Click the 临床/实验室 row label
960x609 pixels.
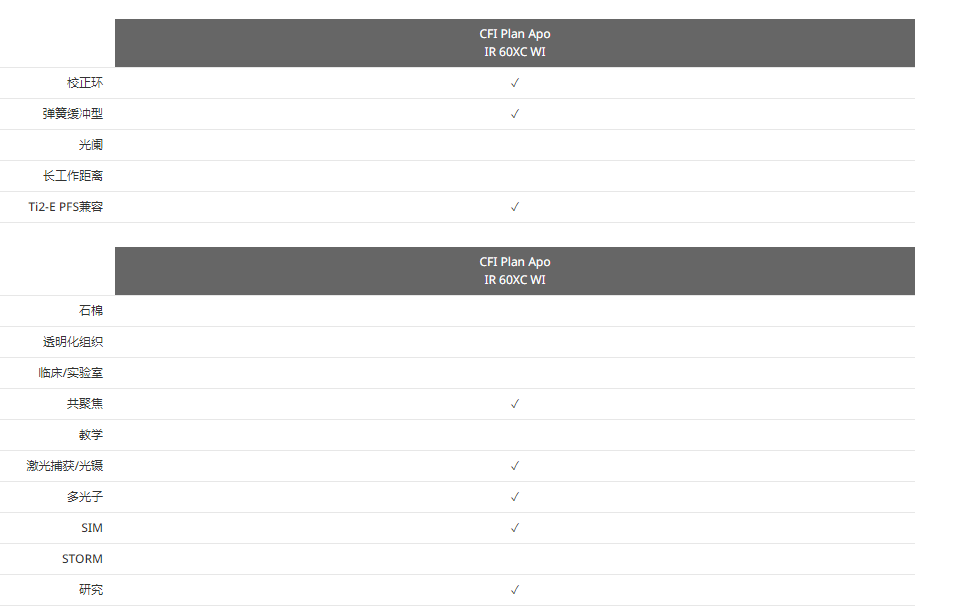coord(70,373)
